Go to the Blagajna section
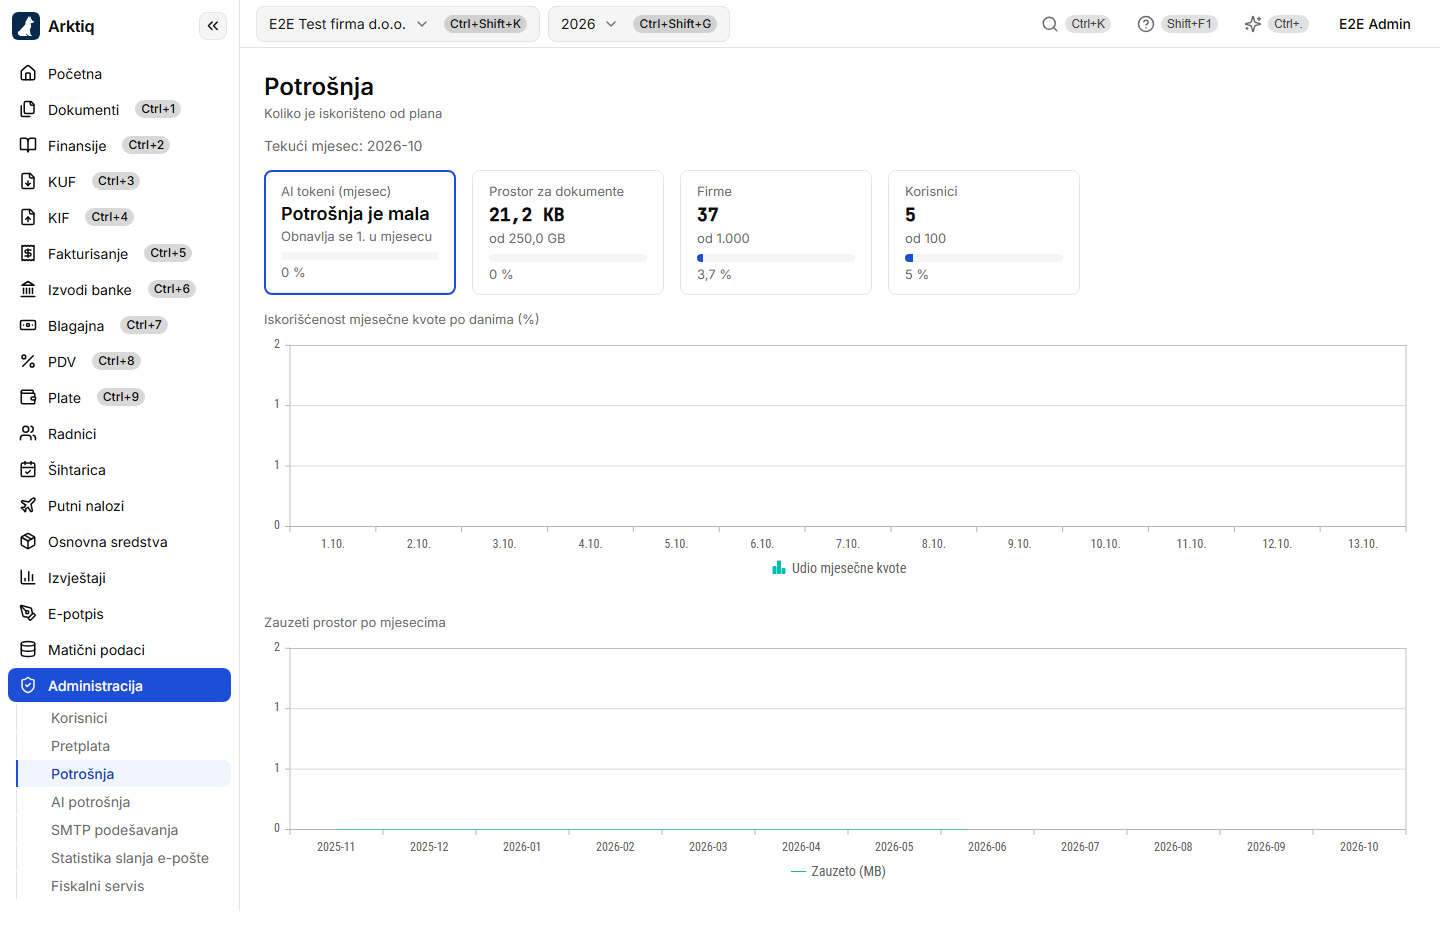The height and width of the screenshot is (925, 1440). click(120, 325)
